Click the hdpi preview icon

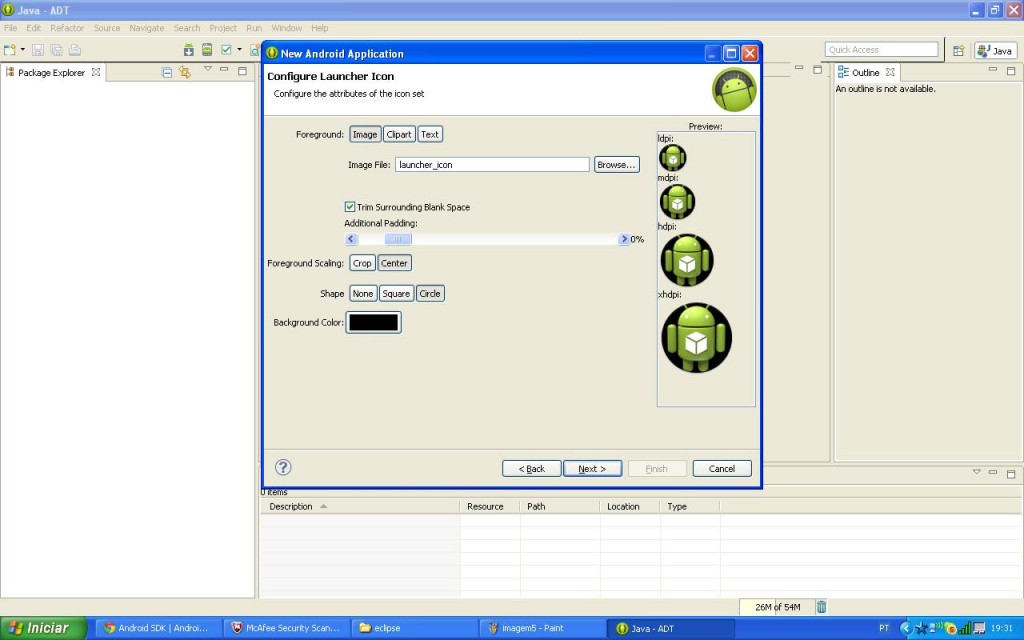[x=687, y=260]
